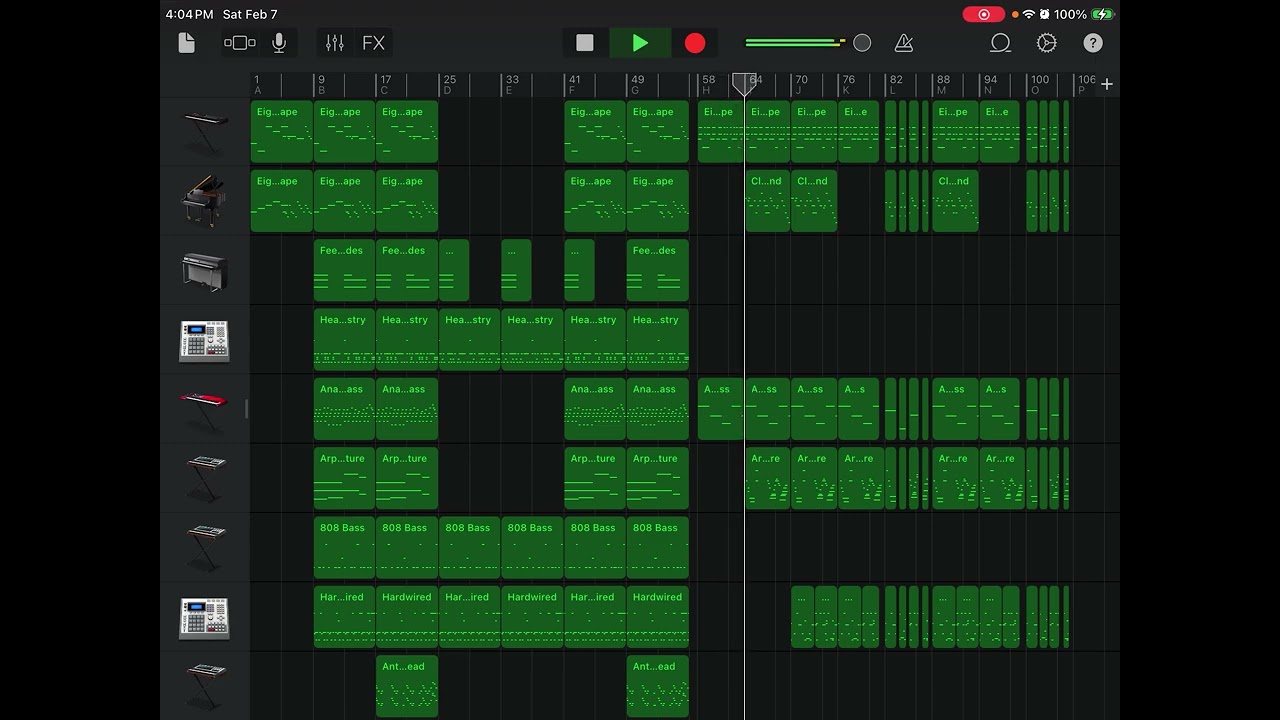Jump to bar 33 on the ruler
Viewport: 1280px width, 720px height.
[512, 79]
